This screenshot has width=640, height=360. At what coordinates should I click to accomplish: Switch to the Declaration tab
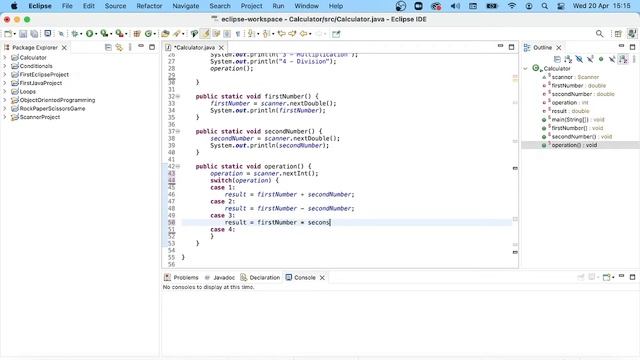(x=260, y=278)
